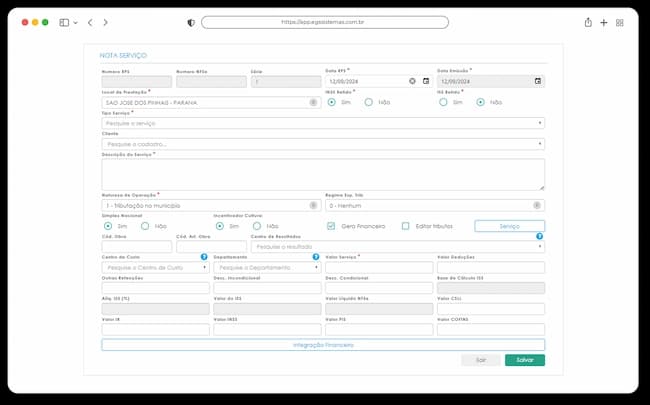Image resolution: width=650 pixels, height=405 pixels.
Task: Click the Serviço button
Action: pos(509,226)
